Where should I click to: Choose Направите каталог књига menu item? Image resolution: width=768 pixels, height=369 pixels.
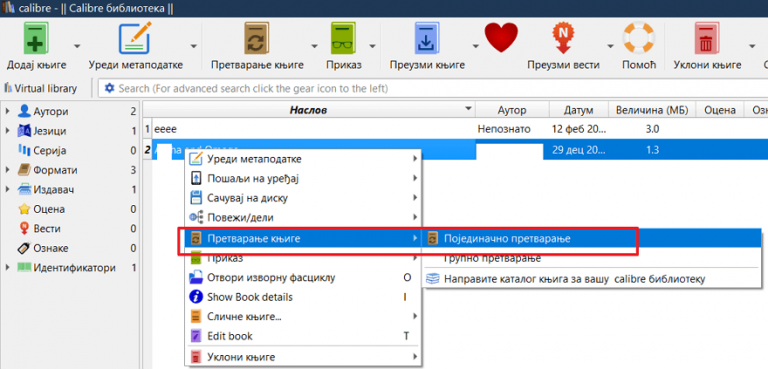(x=592, y=279)
